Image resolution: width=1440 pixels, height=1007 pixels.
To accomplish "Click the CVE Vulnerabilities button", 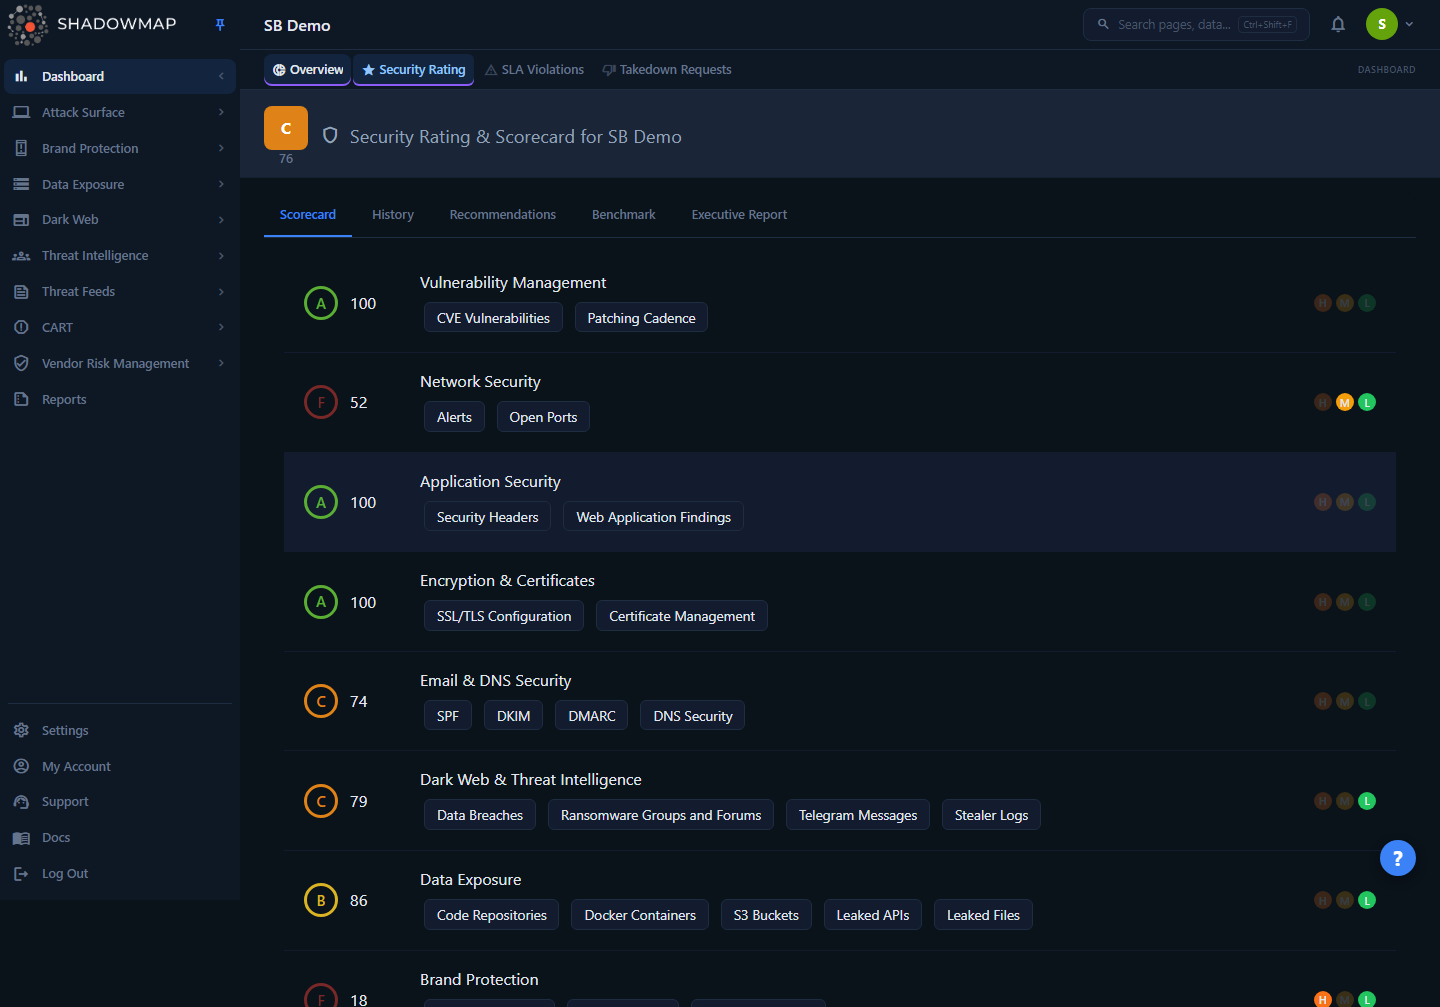I will pyautogui.click(x=493, y=318).
